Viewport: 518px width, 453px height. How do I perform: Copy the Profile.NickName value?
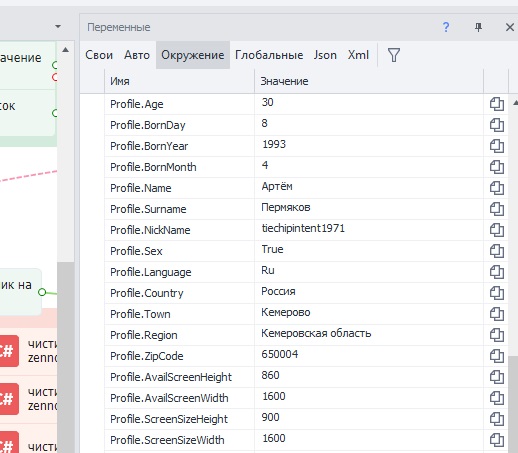click(x=497, y=230)
